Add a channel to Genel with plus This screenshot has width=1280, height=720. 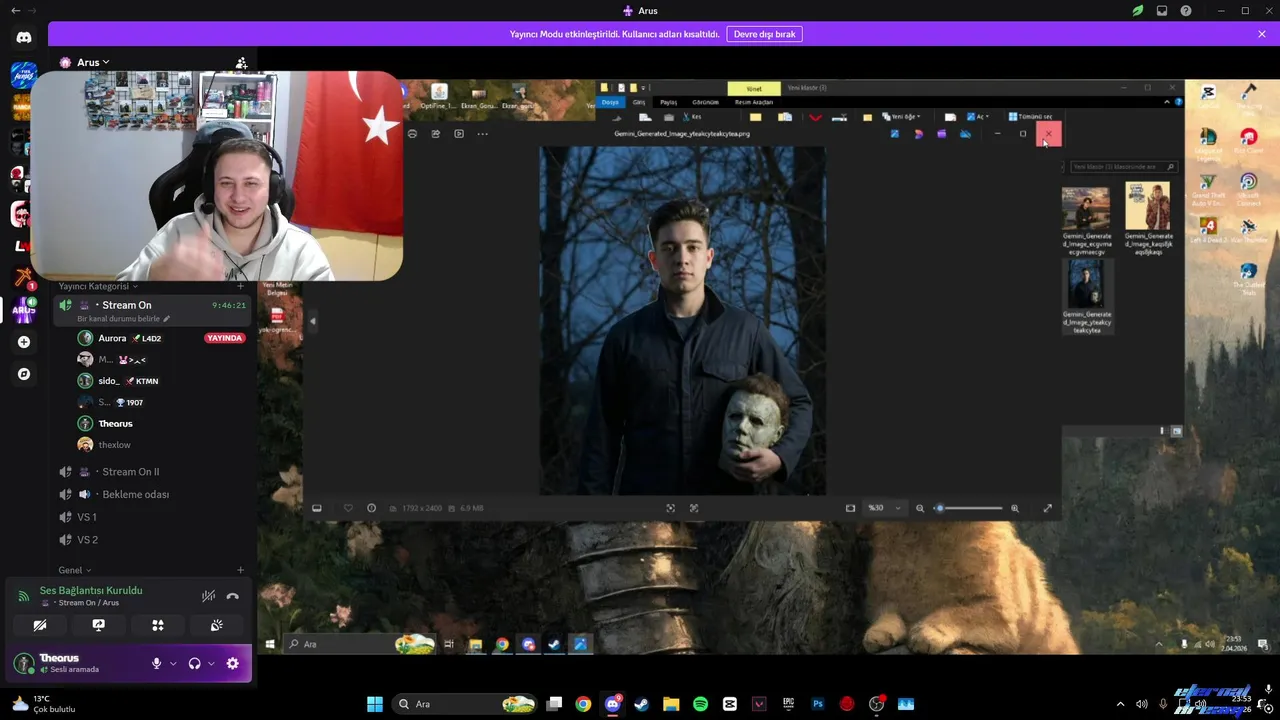(240, 570)
